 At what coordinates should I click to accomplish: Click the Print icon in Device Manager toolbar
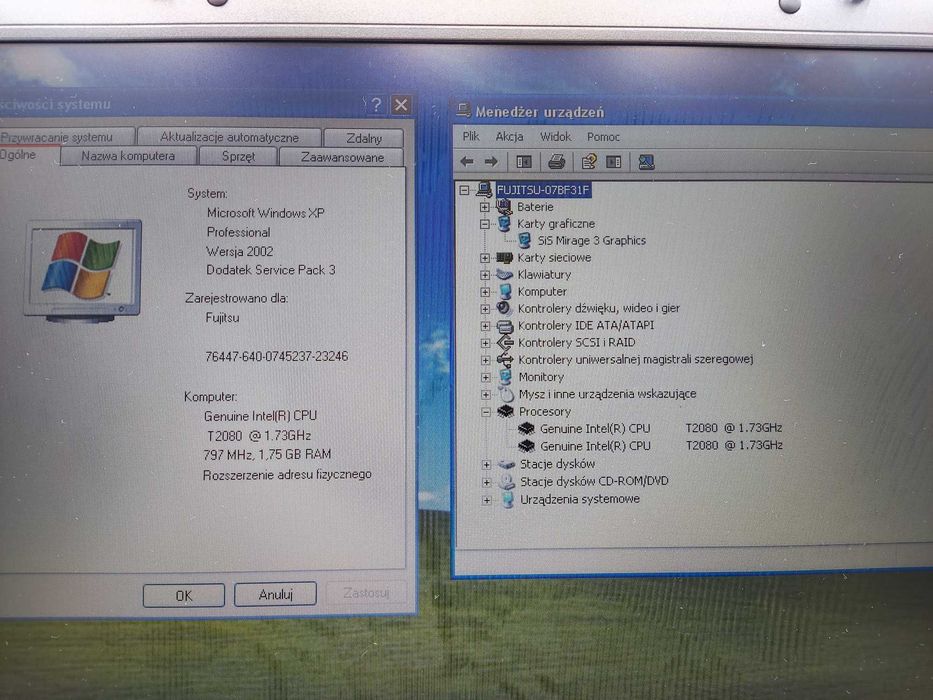[556, 161]
